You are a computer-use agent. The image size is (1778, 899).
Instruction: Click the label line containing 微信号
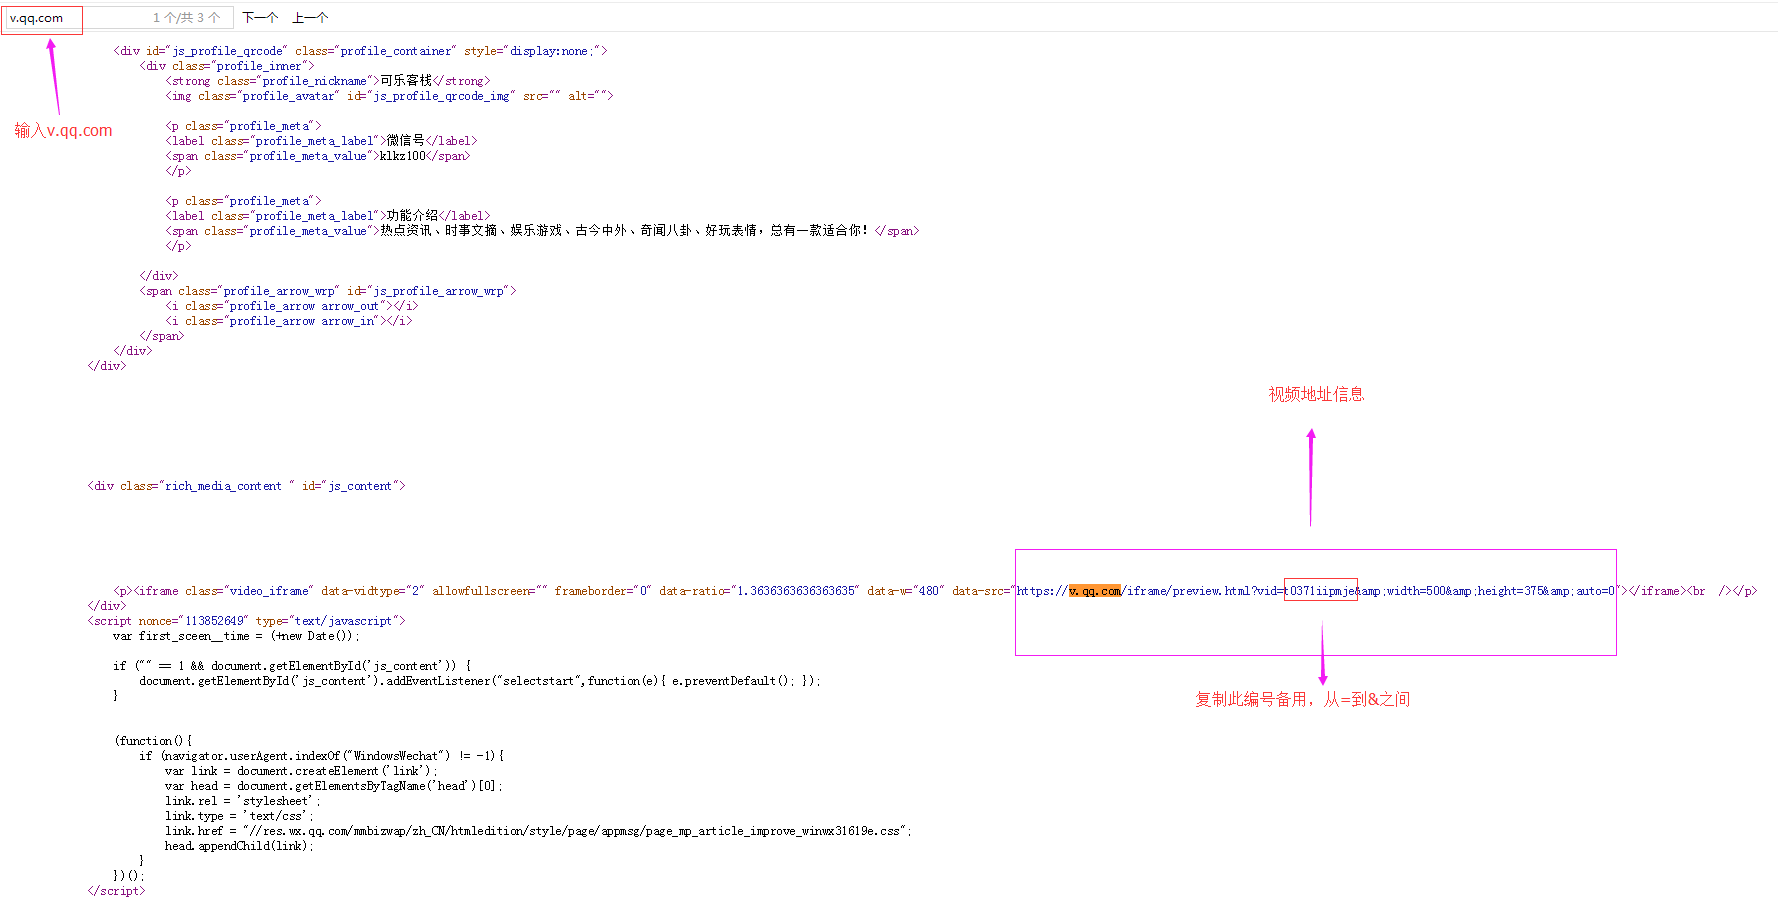321,141
